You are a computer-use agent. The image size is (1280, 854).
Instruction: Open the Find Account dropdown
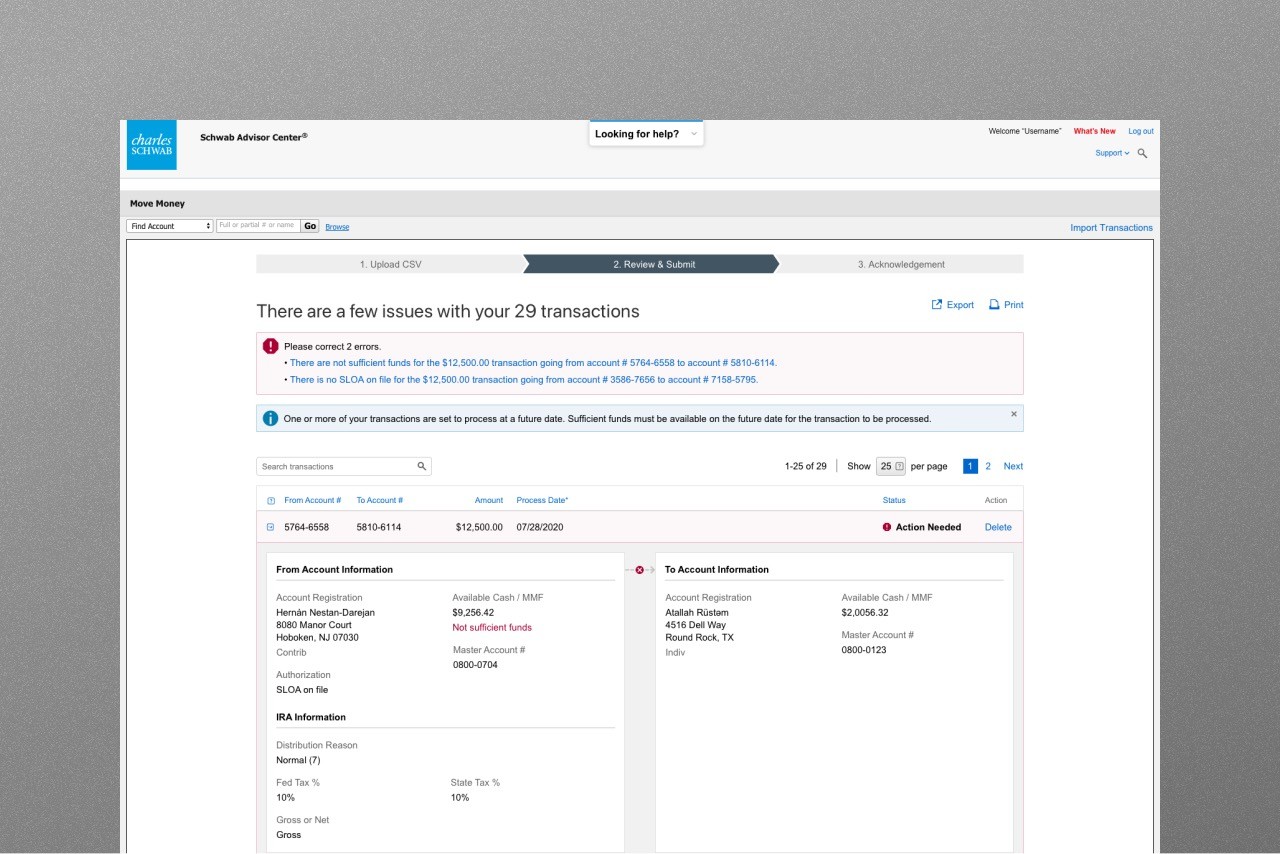[x=170, y=226]
